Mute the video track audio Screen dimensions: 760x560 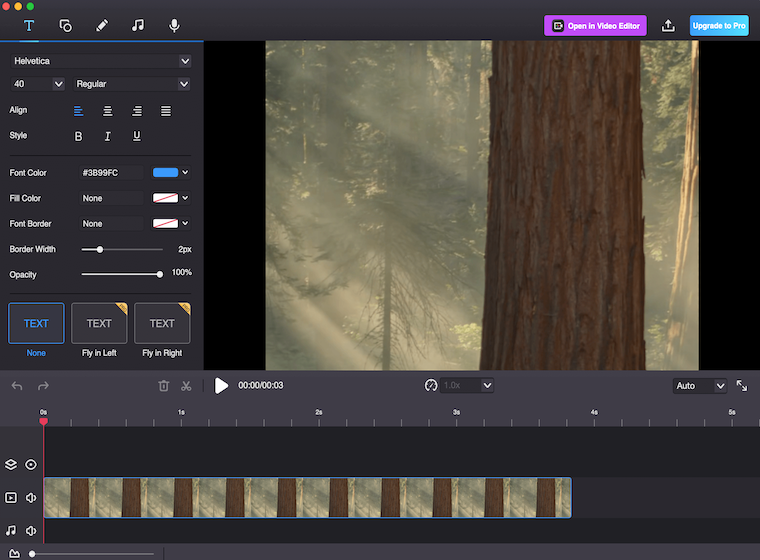[x=31, y=498]
